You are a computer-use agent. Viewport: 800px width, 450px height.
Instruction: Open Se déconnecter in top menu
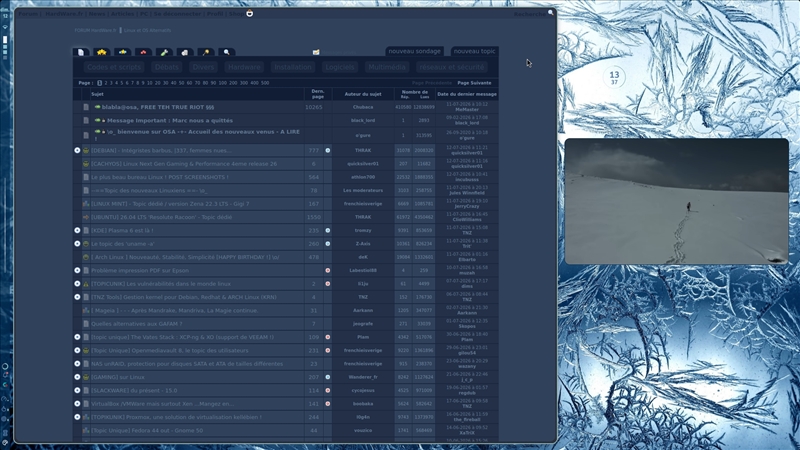click(178, 14)
